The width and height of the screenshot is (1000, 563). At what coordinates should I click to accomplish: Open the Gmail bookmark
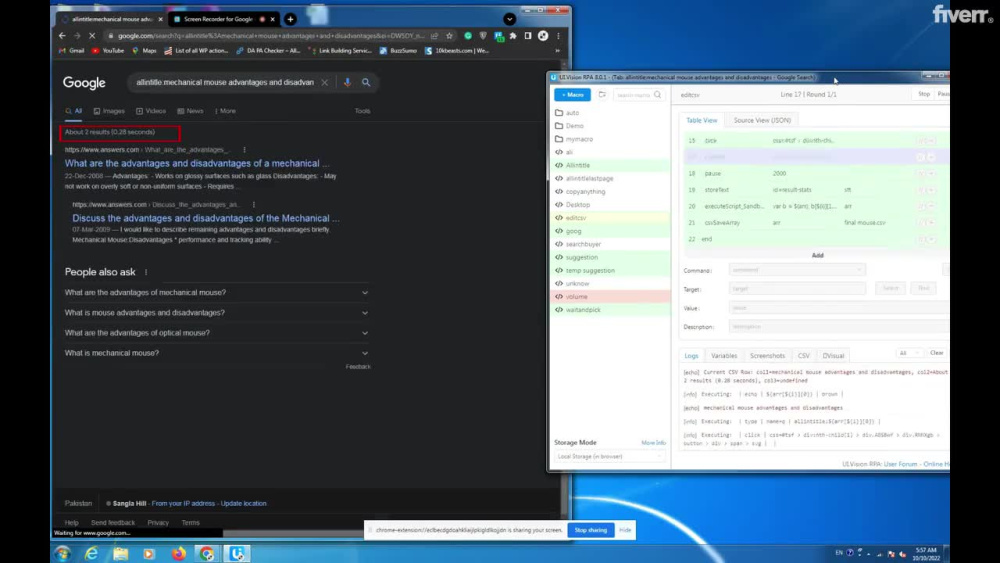click(71, 50)
